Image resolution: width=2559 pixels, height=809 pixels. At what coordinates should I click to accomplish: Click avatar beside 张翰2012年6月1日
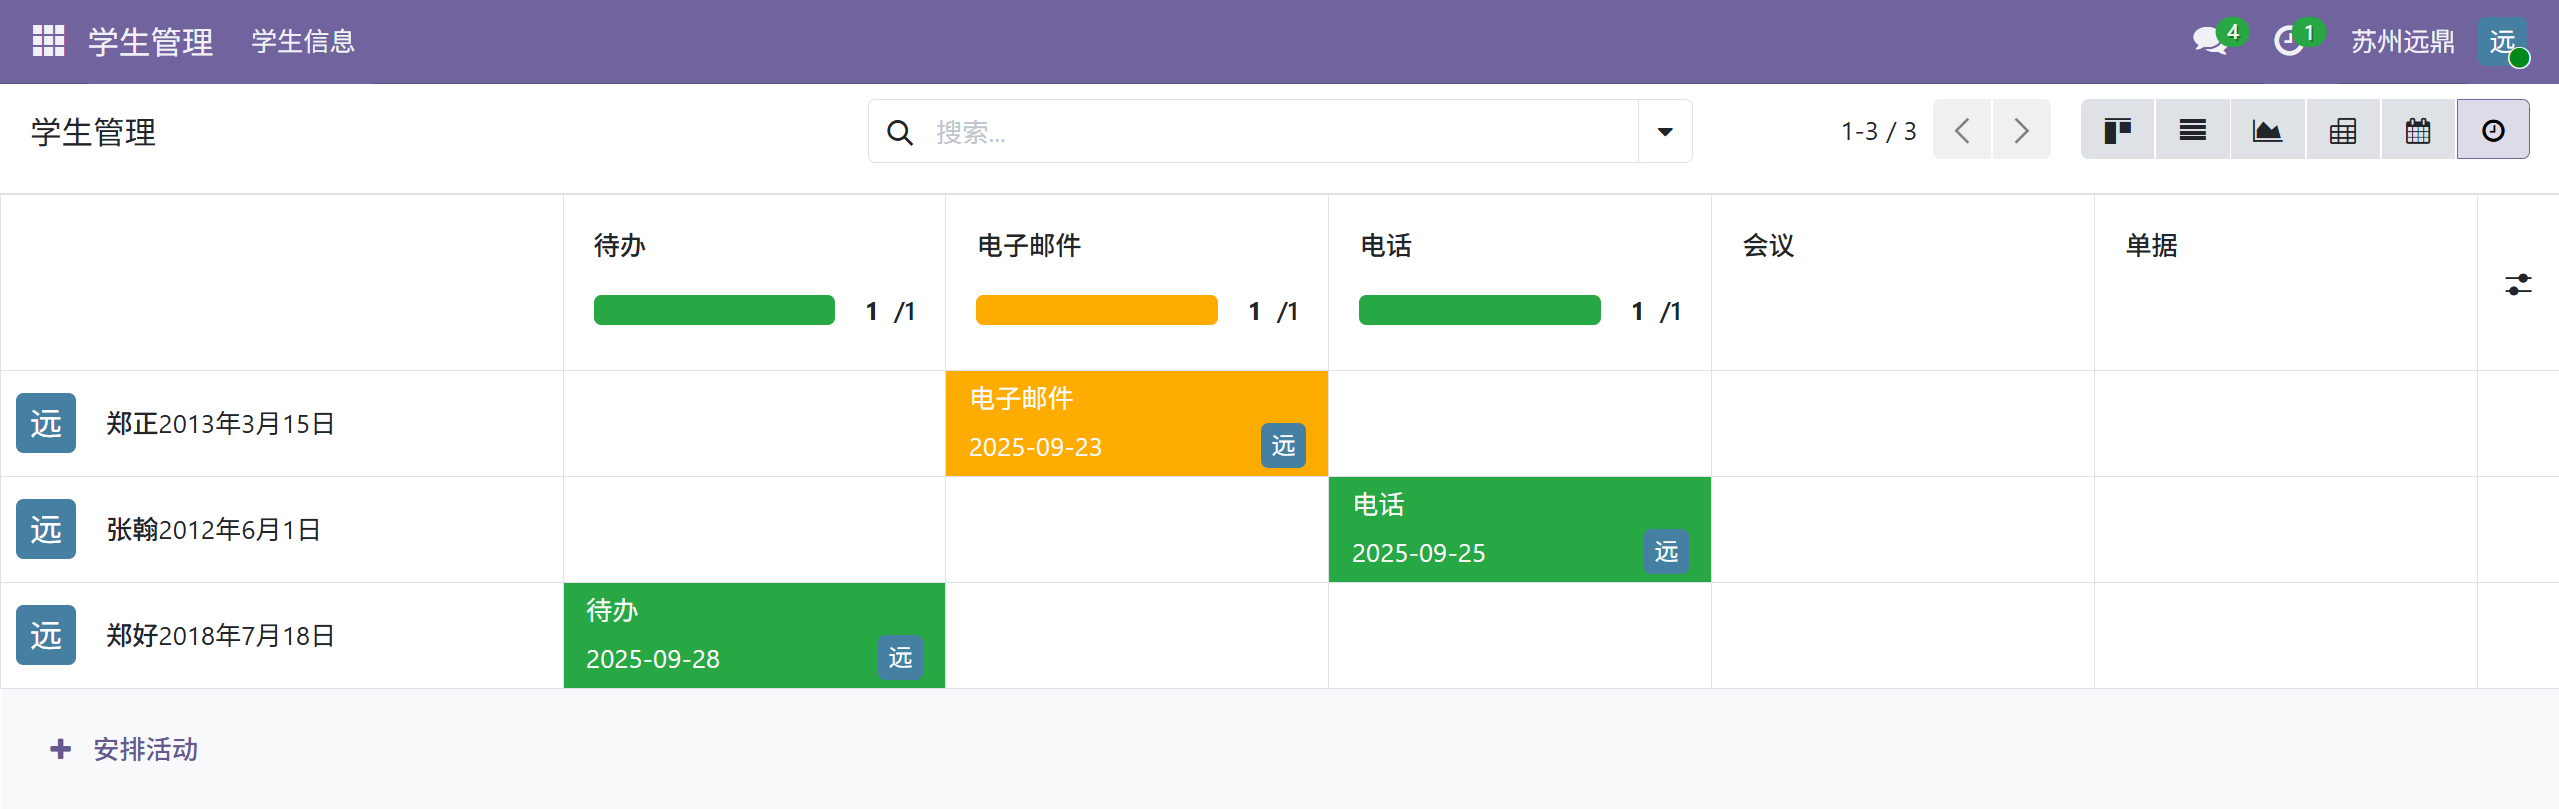pyautogui.click(x=46, y=529)
